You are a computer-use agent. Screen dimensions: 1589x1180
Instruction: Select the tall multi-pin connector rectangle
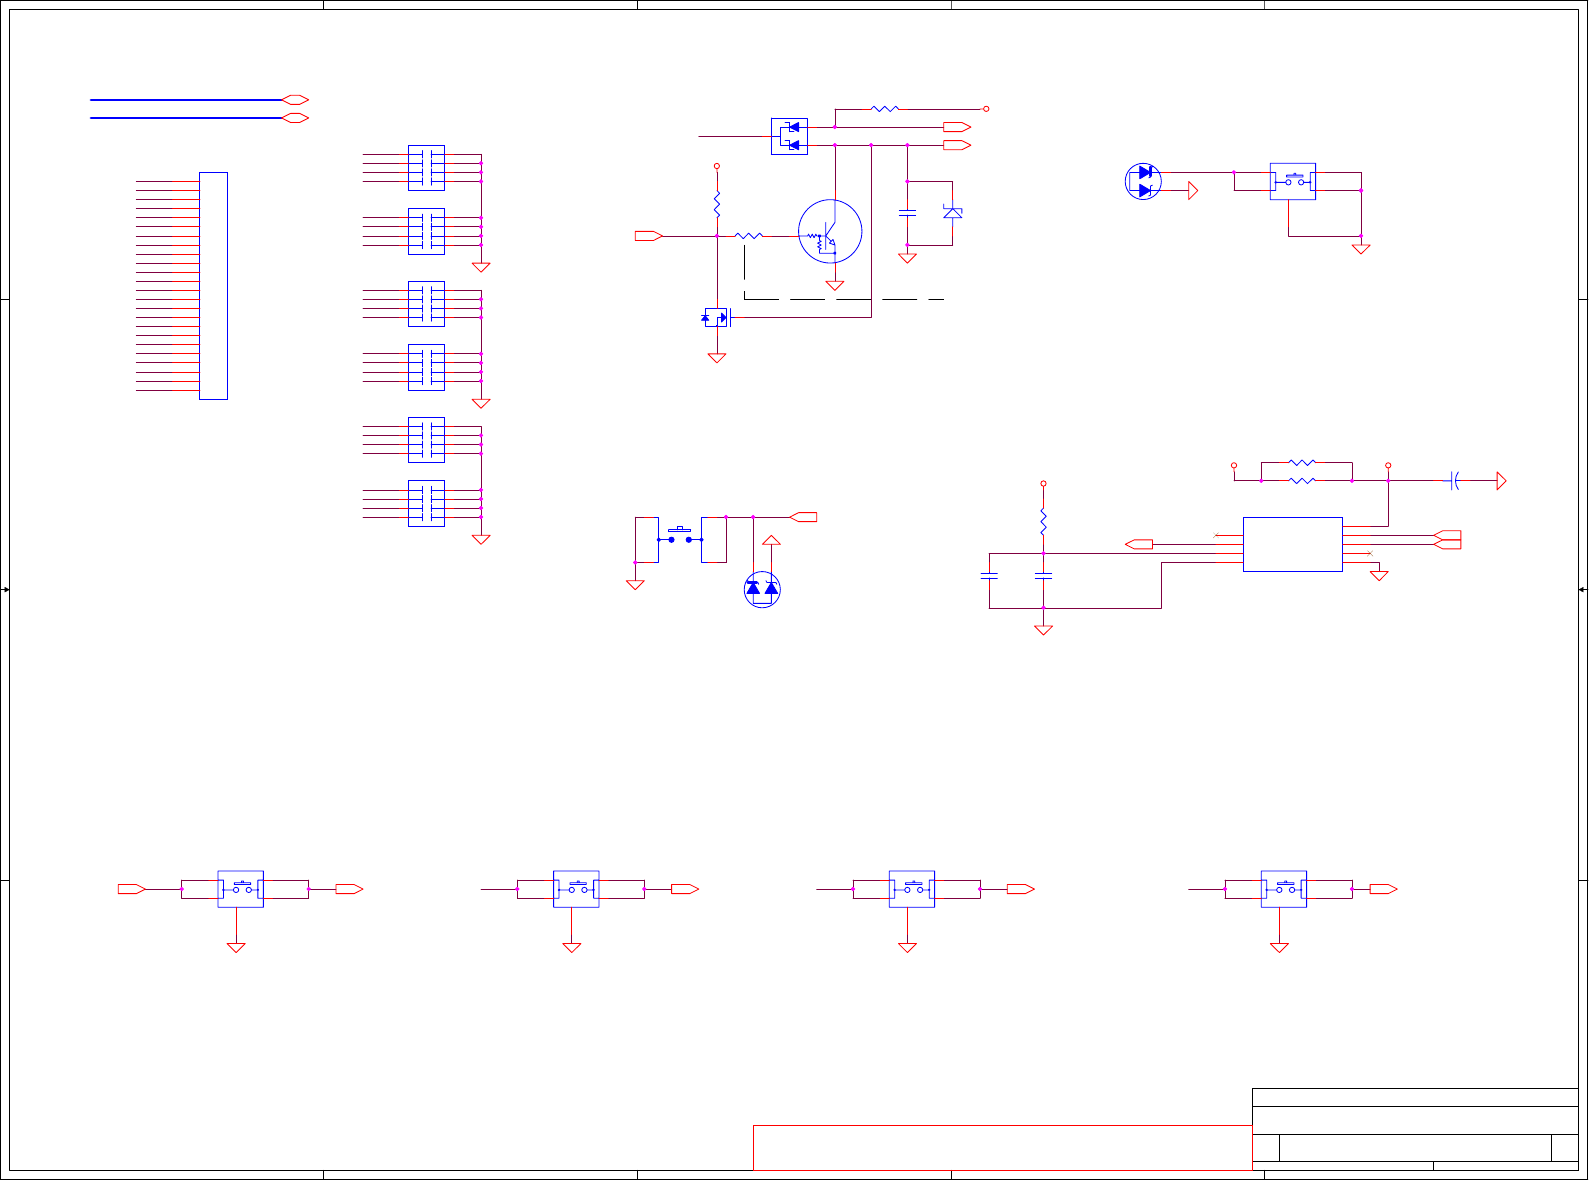click(x=213, y=286)
